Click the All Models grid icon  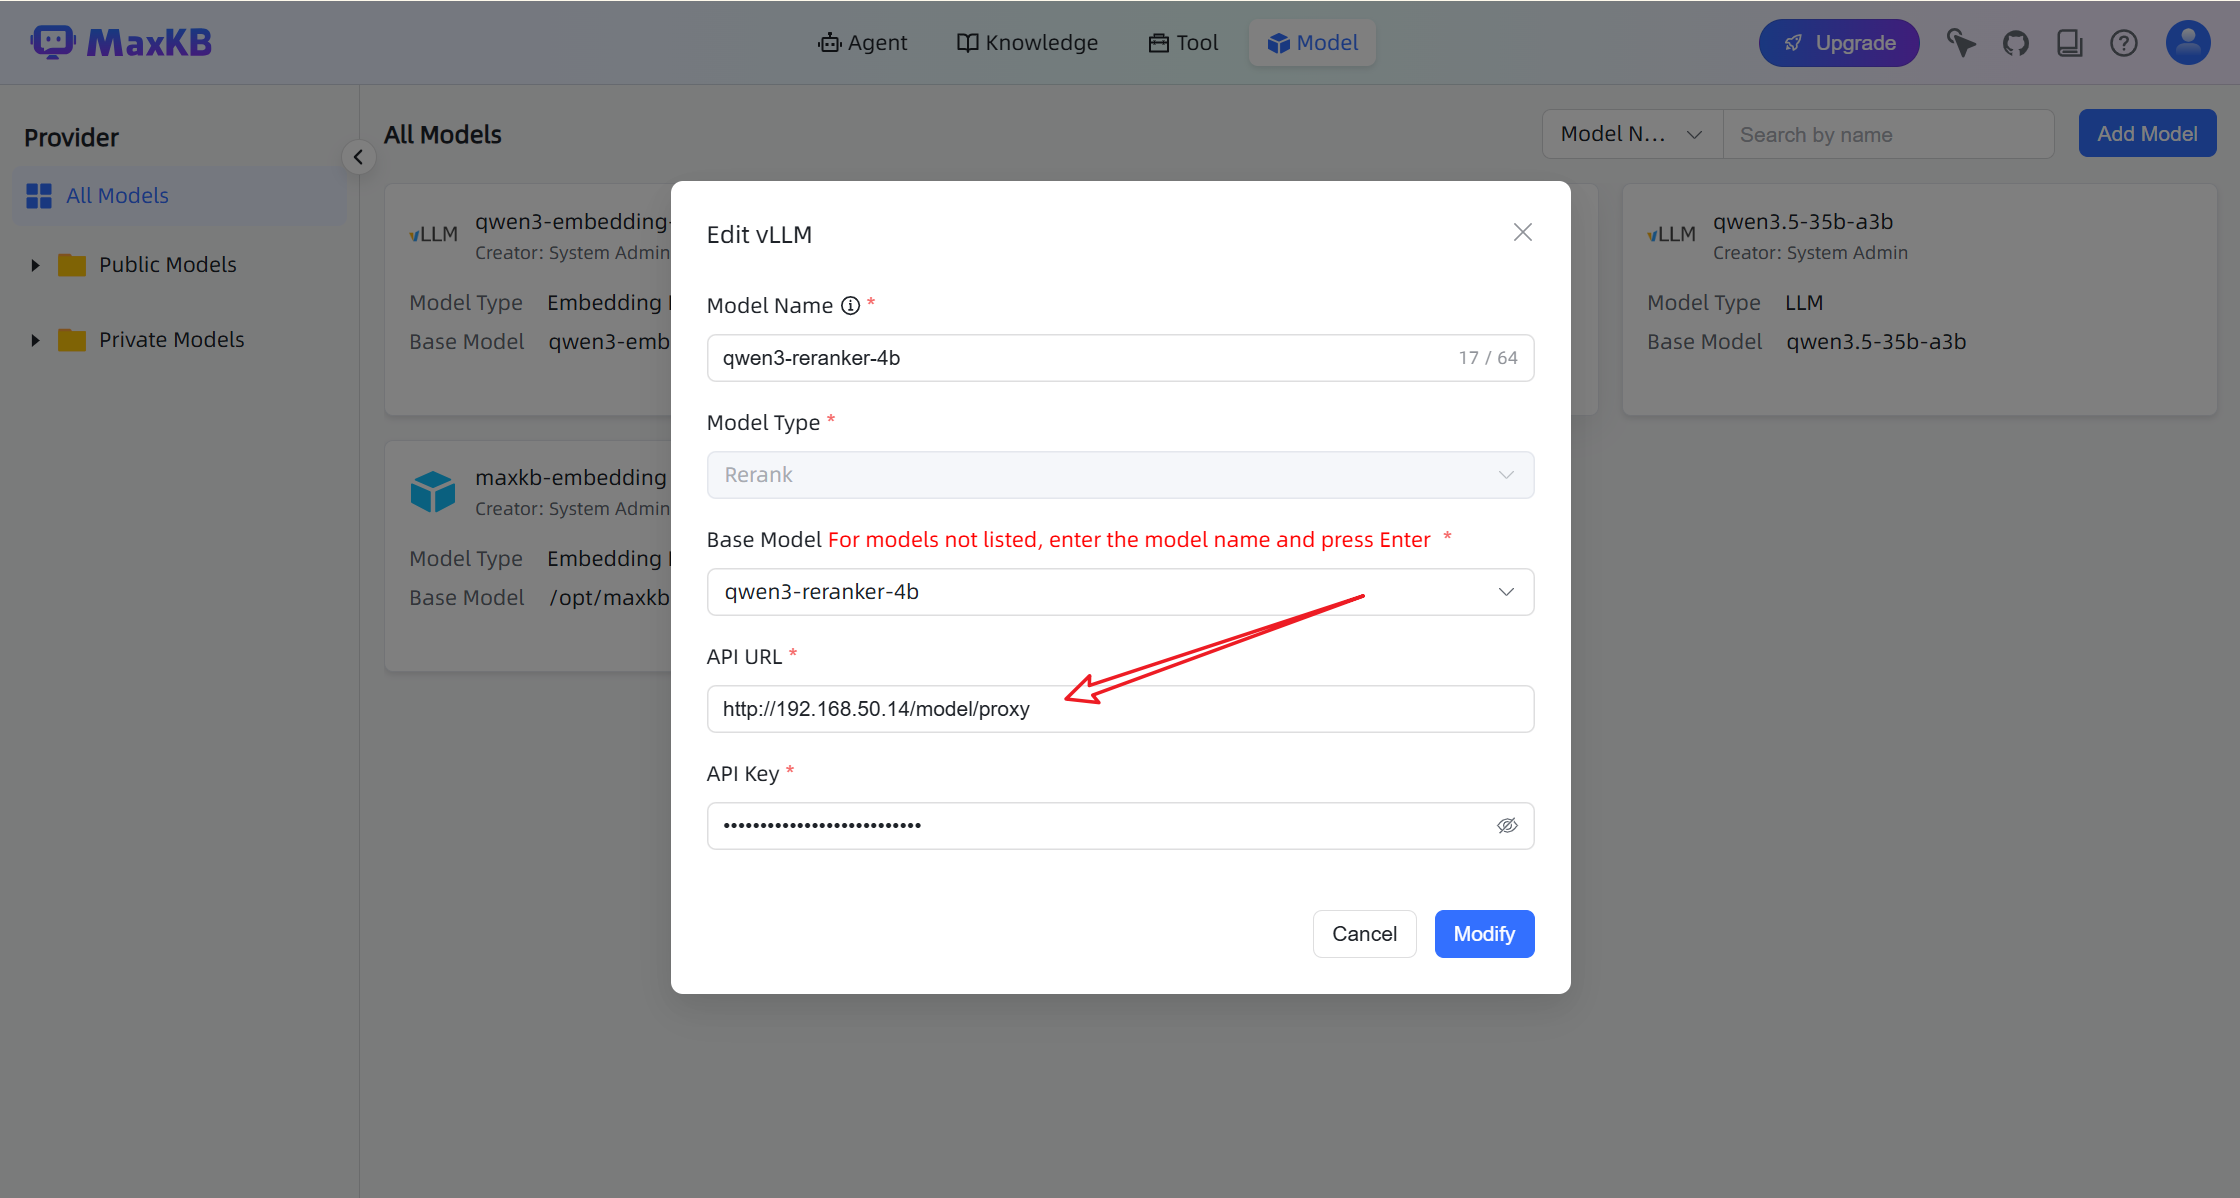coord(39,196)
